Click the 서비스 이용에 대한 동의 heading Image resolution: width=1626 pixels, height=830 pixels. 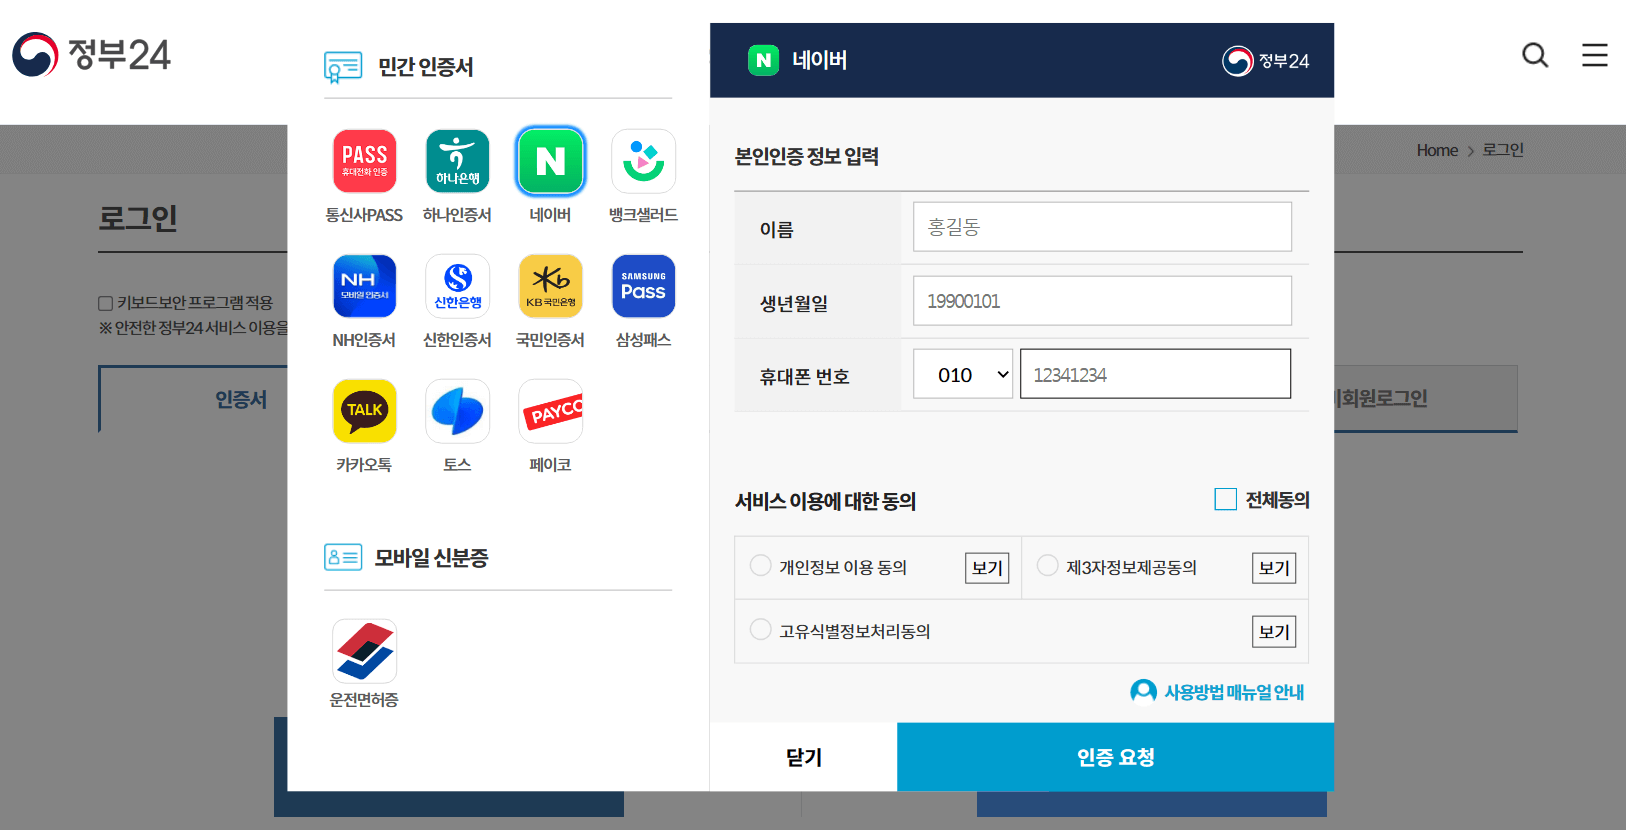[x=826, y=501]
